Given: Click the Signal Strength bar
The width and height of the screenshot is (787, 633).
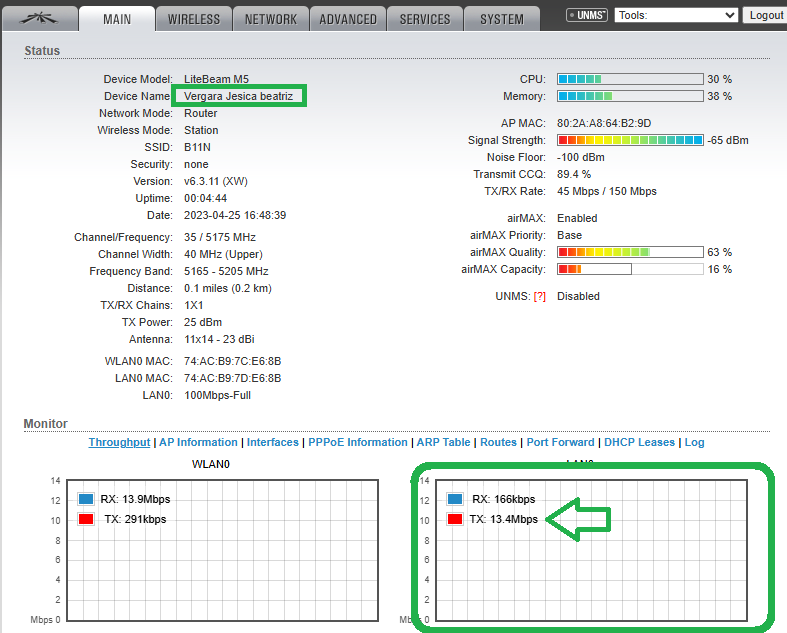Looking at the screenshot, I should [x=630, y=140].
